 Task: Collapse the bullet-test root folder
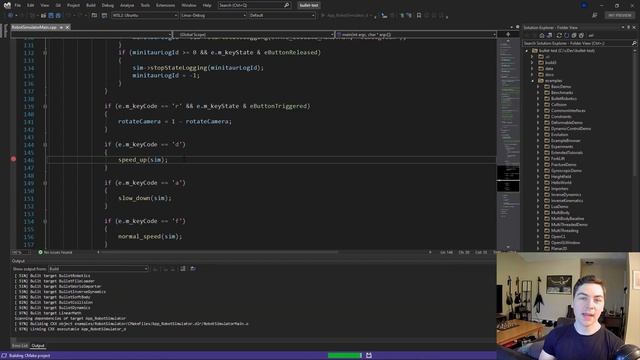pyautogui.click(x=527, y=51)
